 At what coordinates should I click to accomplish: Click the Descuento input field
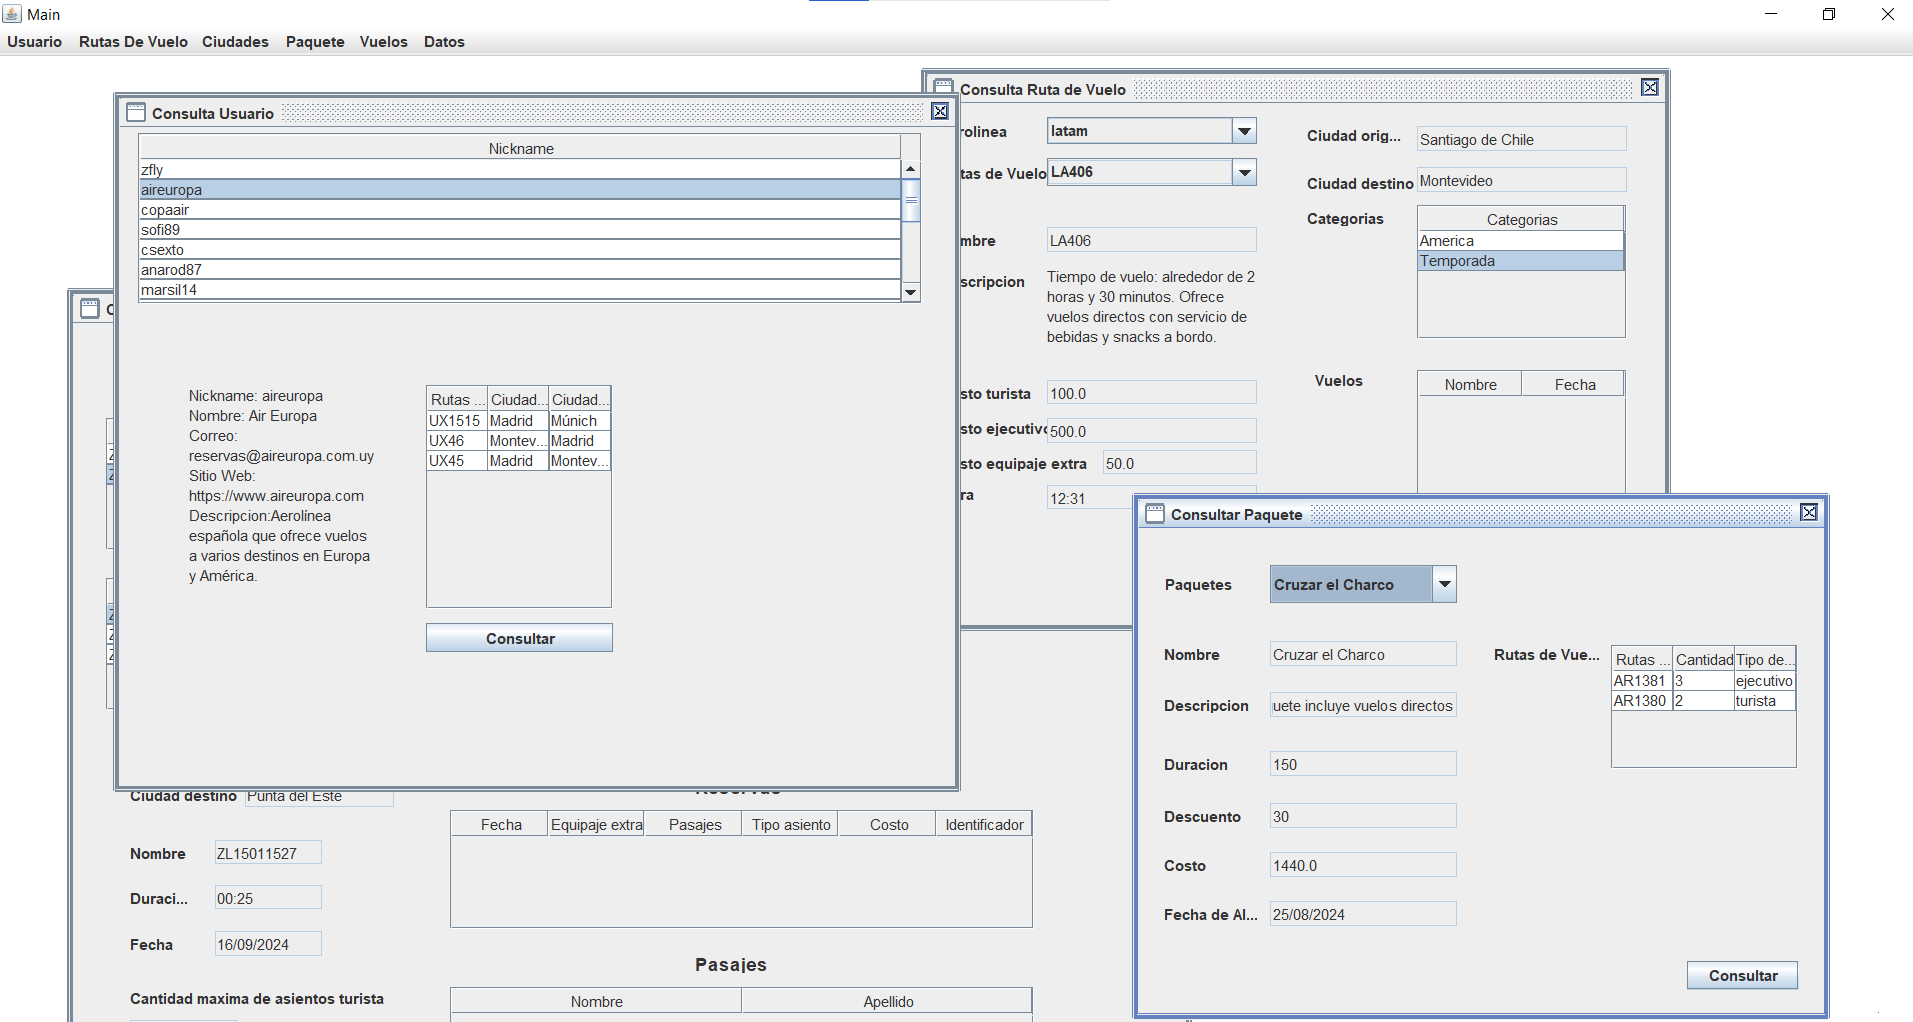click(1362, 817)
